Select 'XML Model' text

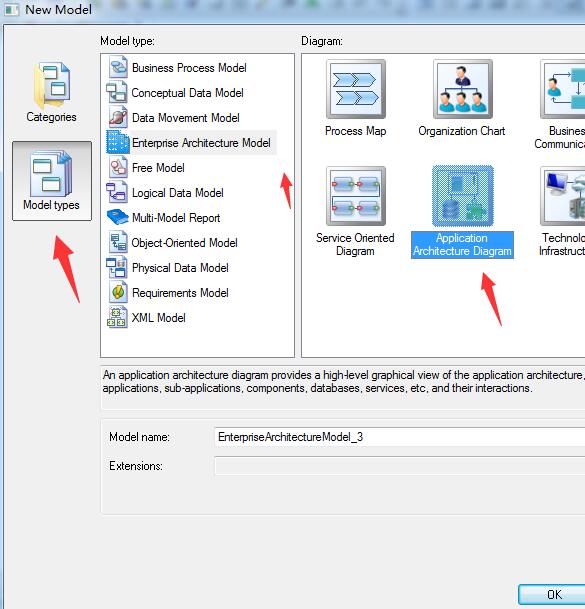pyautogui.click(x=158, y=318)
